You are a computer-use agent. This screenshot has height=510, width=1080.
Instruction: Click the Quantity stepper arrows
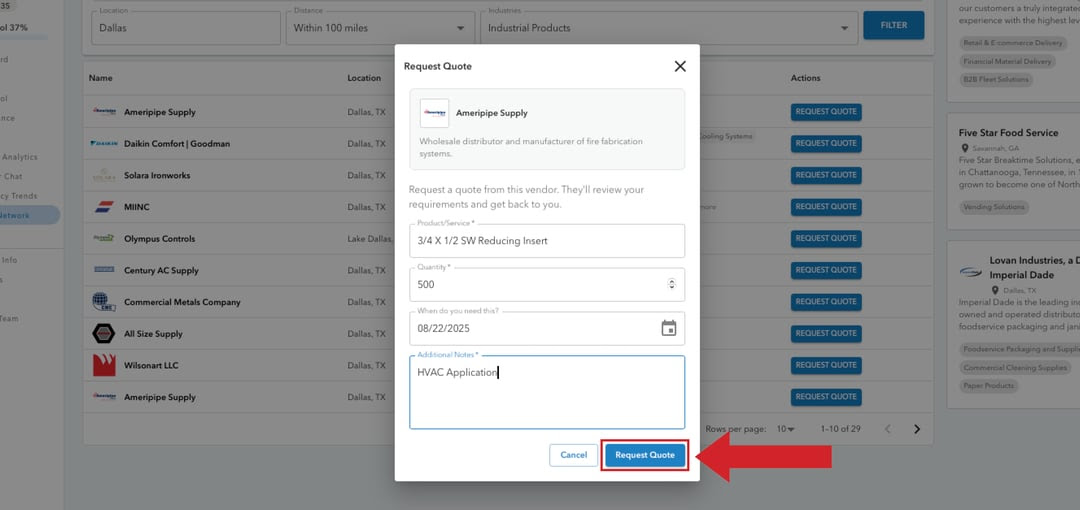tap(672, 284)
